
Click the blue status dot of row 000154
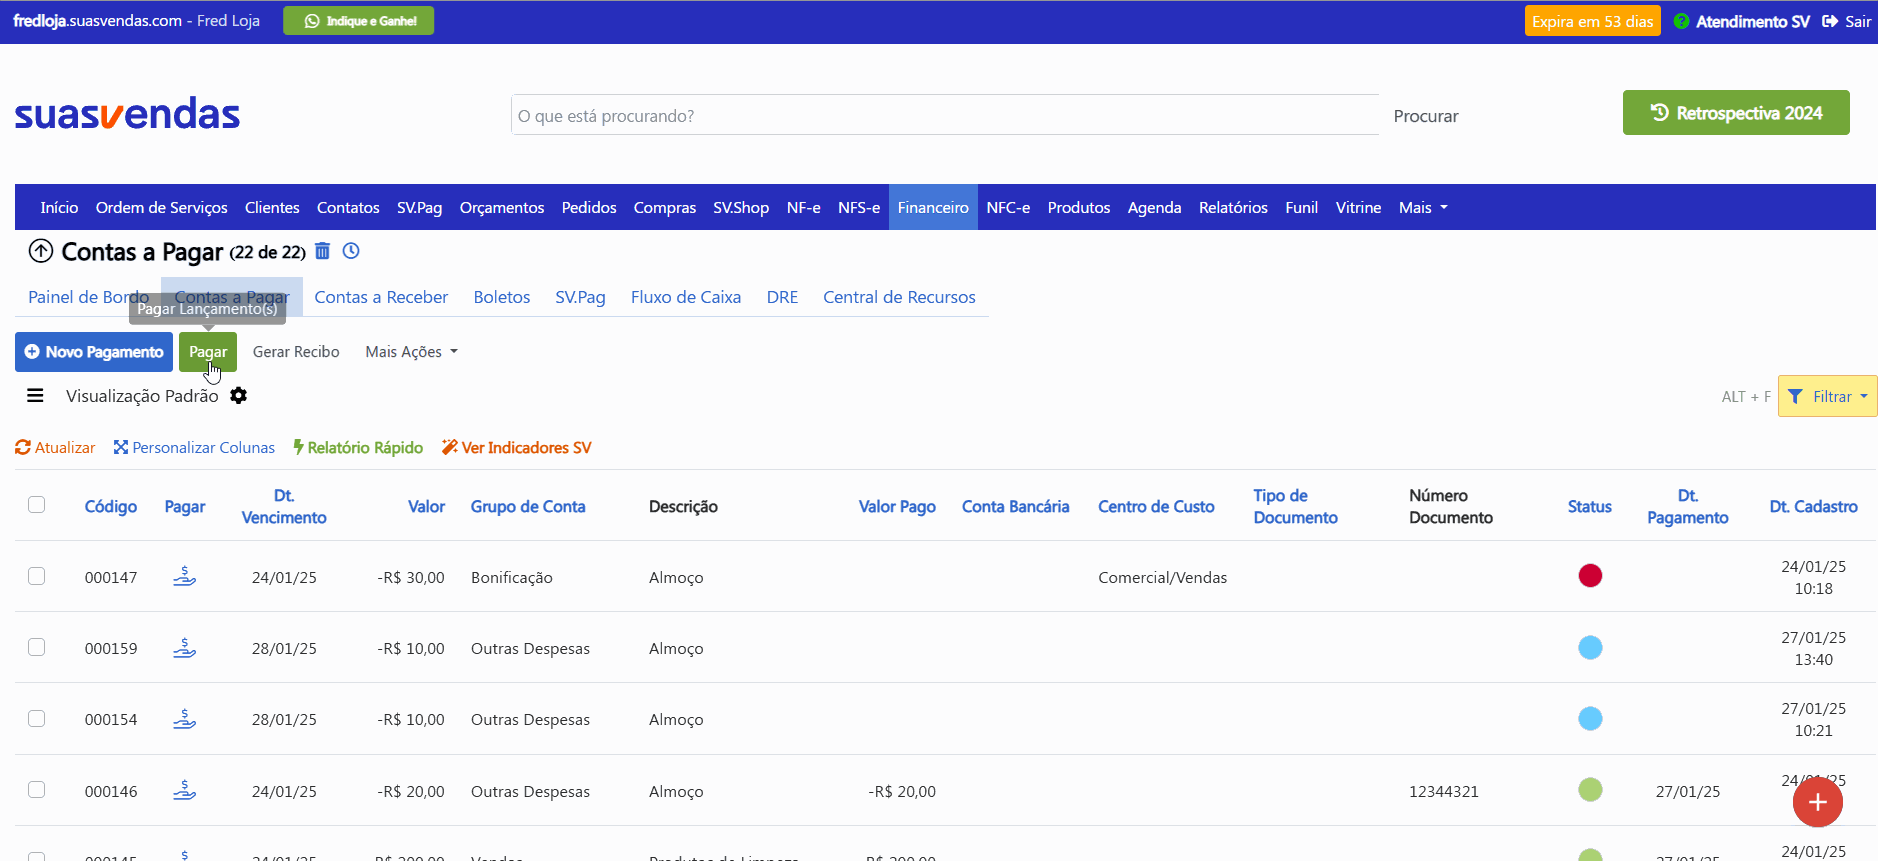(x=1590, y=718)
